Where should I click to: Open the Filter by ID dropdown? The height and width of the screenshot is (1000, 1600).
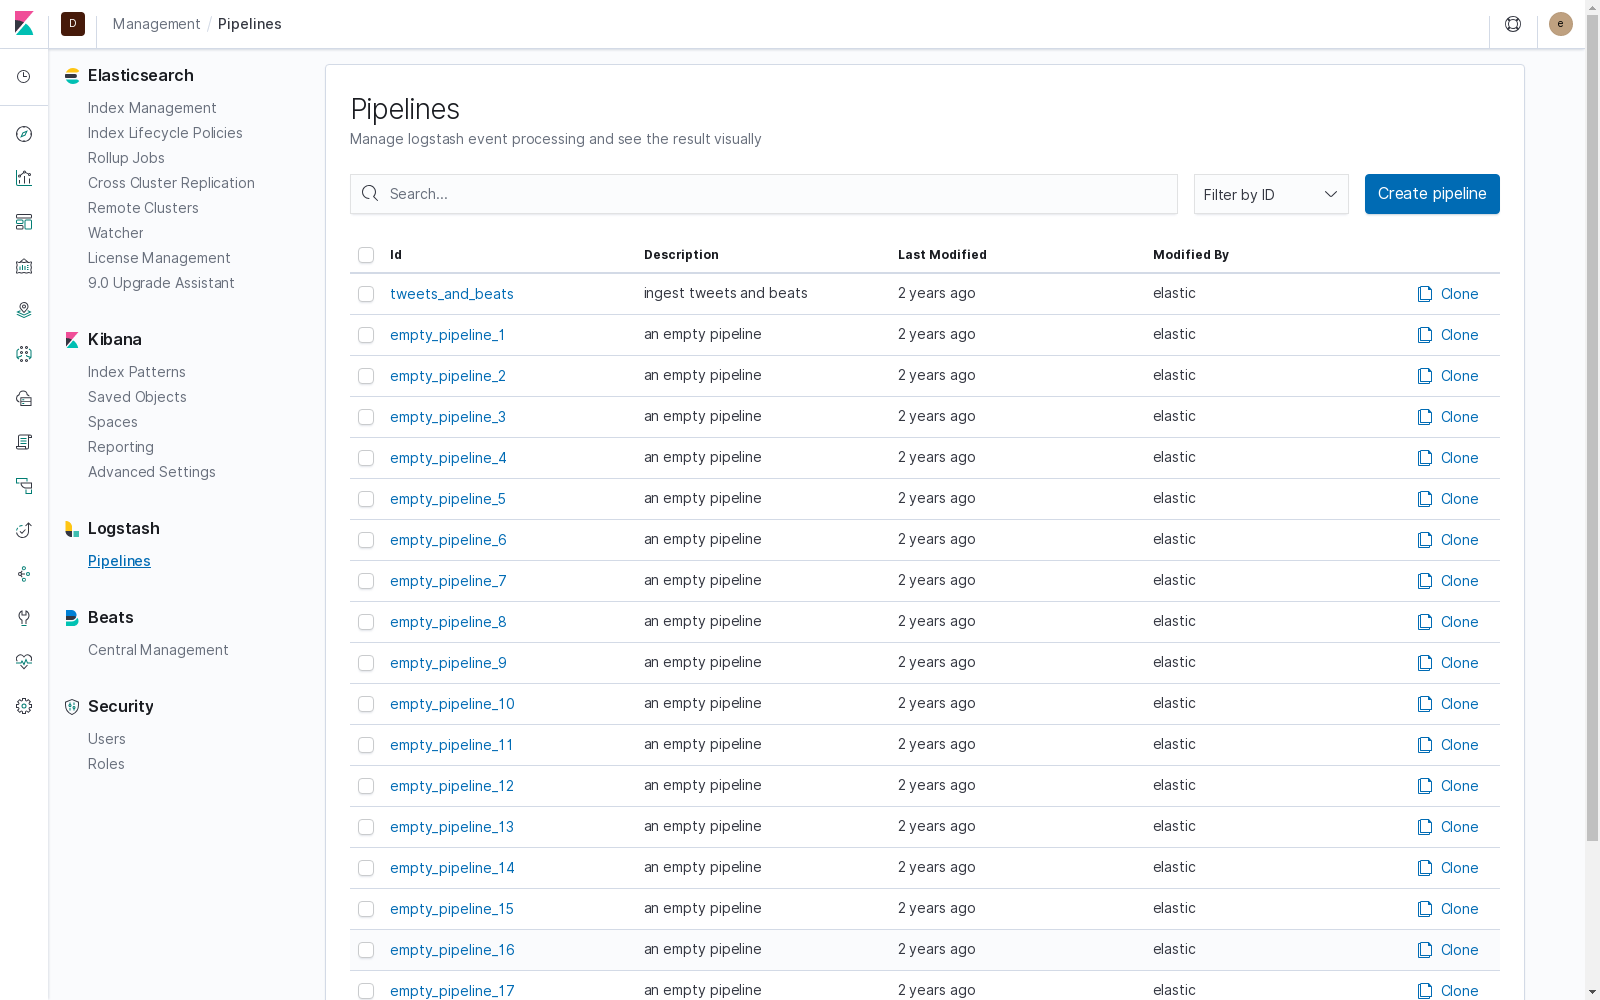click(1270, 194)
